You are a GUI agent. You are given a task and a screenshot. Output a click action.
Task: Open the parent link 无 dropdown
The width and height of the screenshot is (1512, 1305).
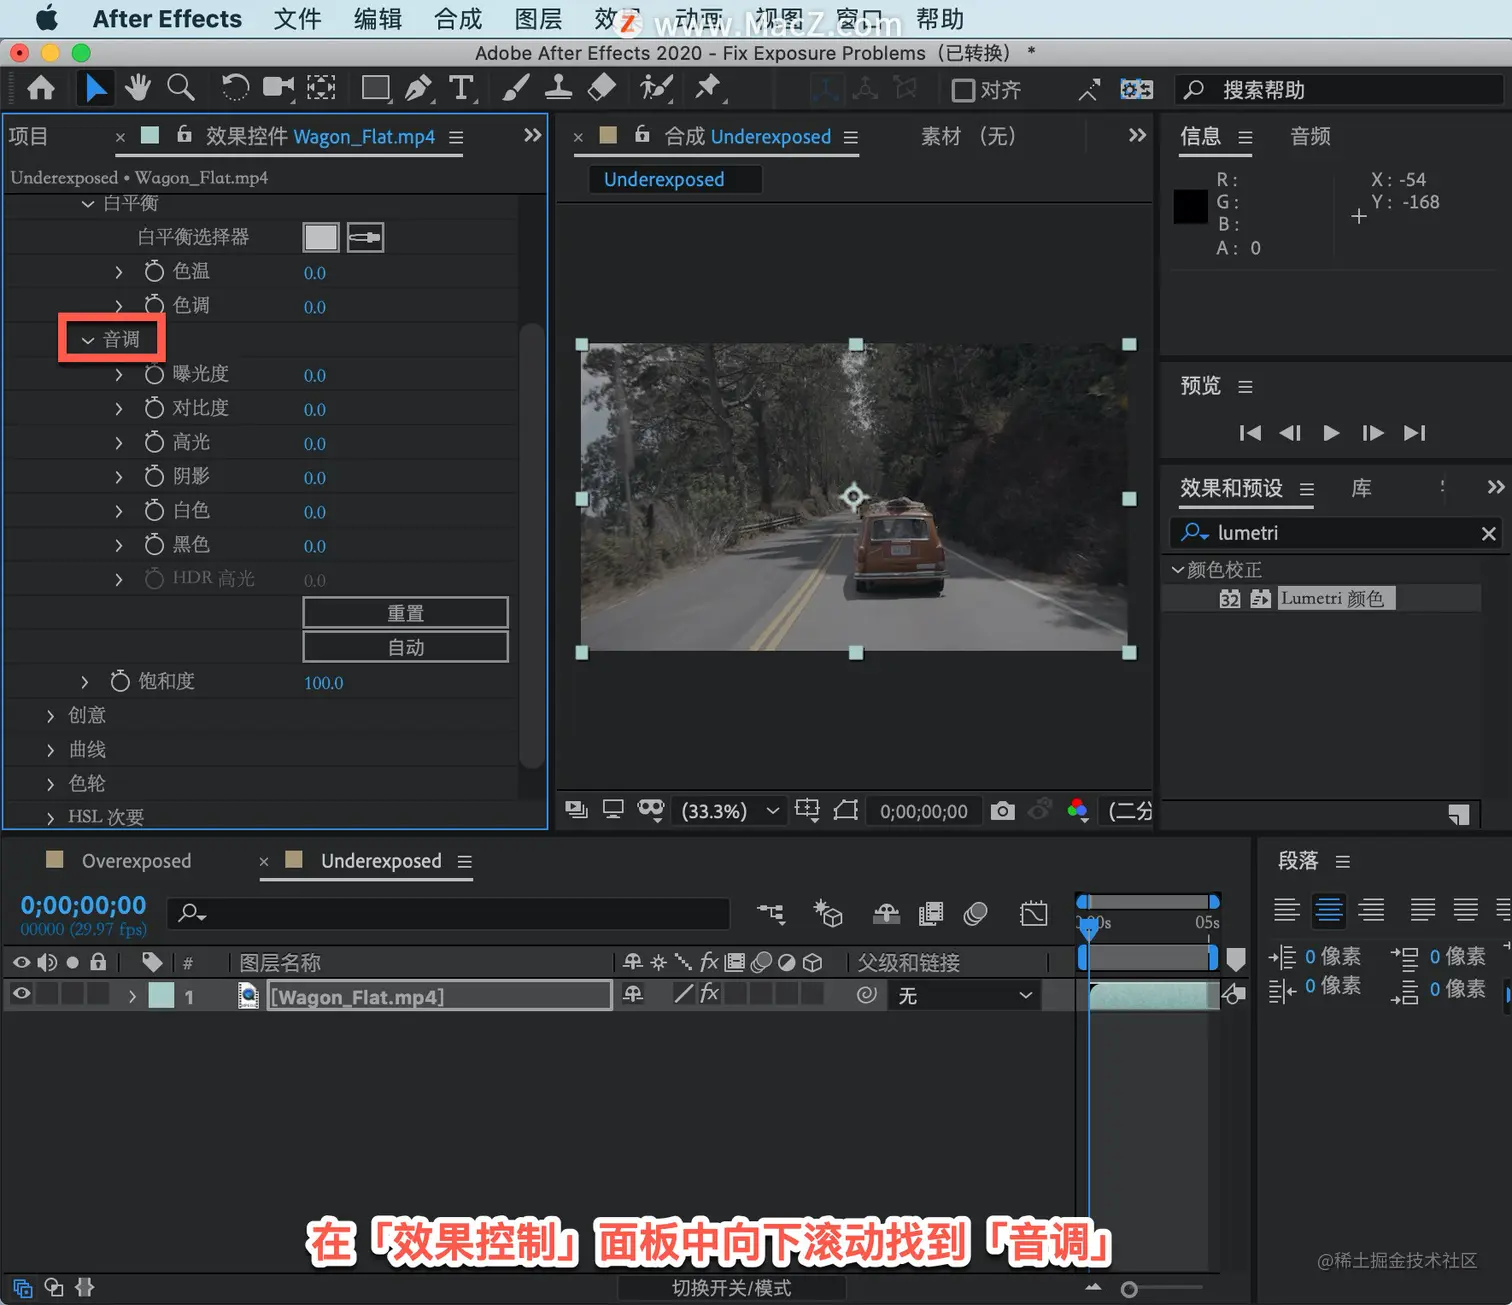pos(964,995)
